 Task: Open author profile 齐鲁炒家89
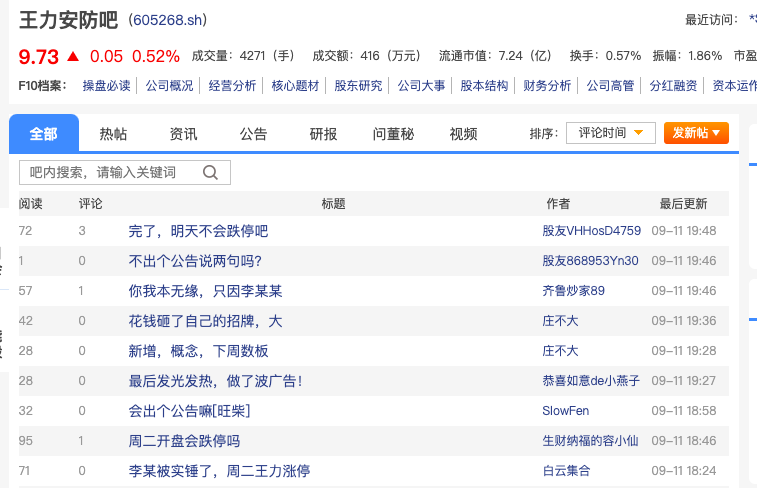pos(574,291)
